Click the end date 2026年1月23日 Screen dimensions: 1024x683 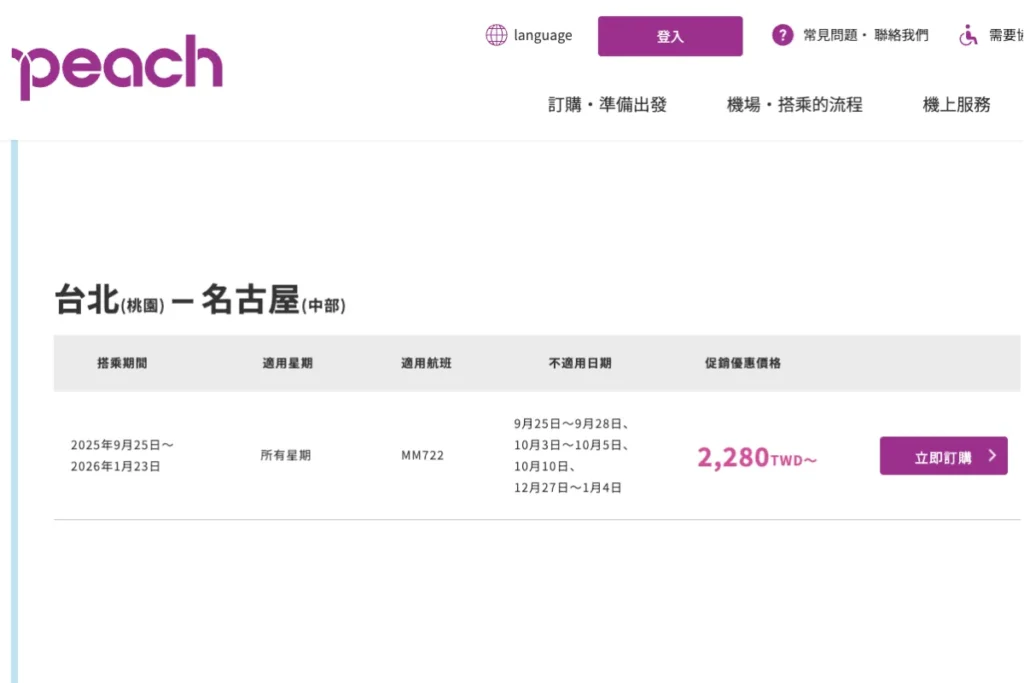[x=116, y=466]
